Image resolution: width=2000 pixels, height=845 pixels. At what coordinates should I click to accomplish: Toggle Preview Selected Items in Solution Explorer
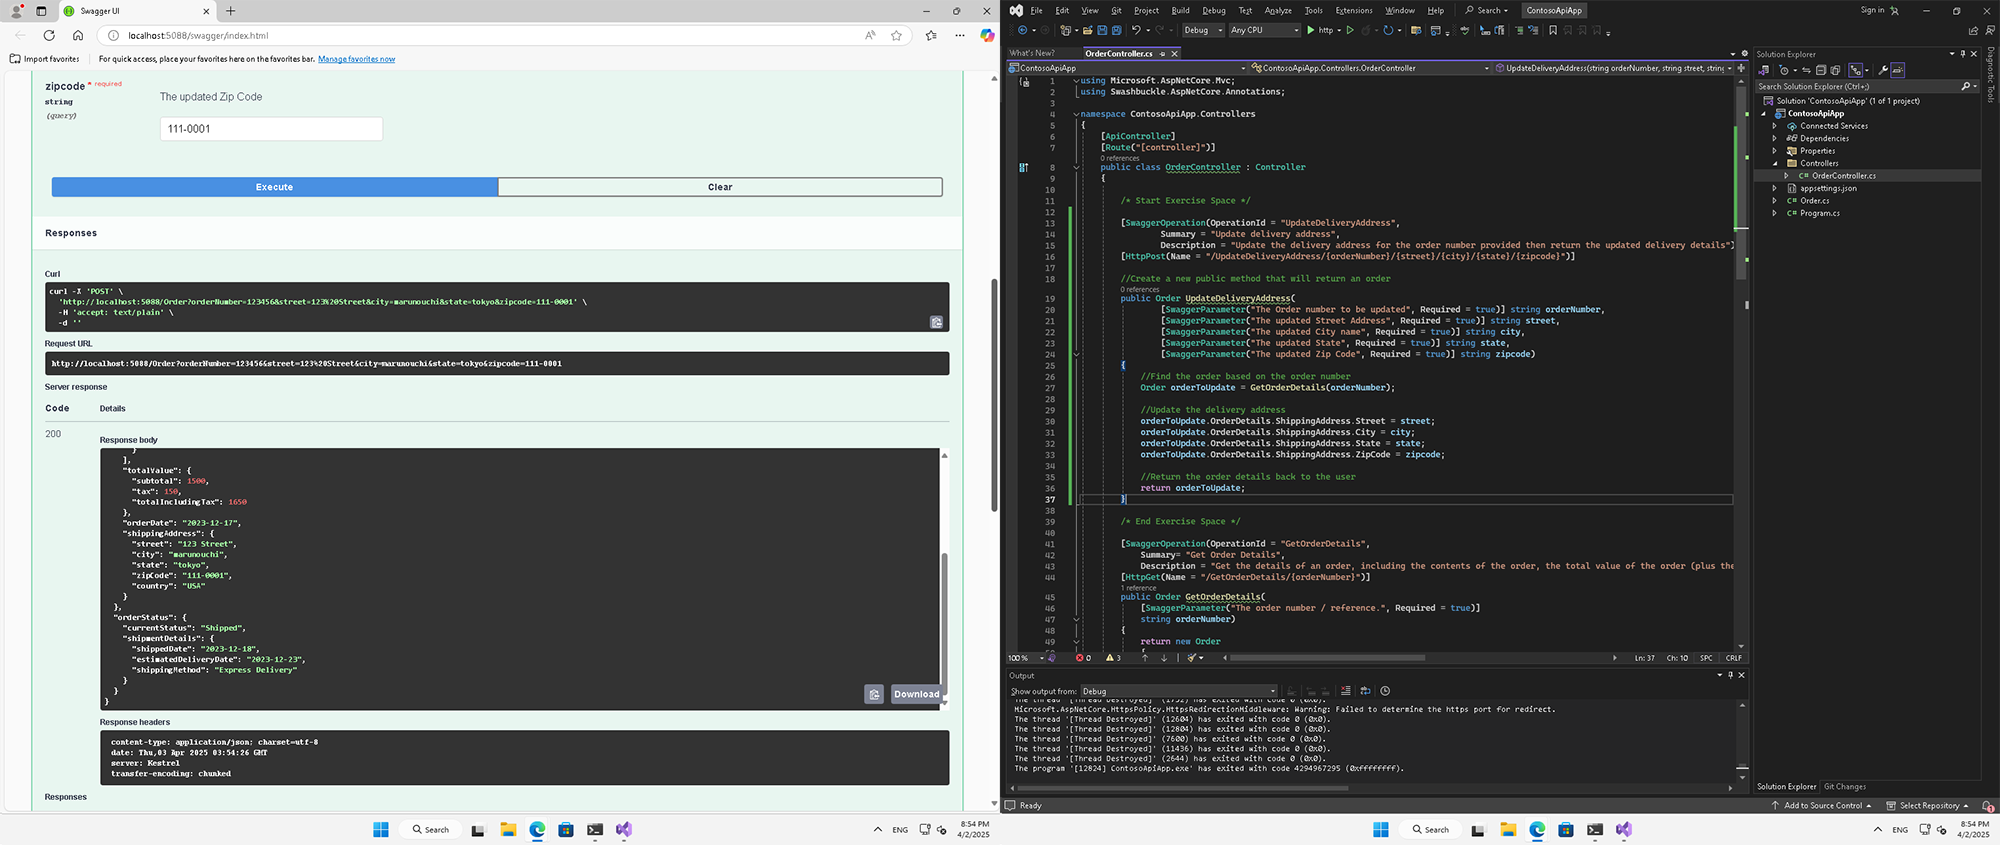click(1898, 70)
